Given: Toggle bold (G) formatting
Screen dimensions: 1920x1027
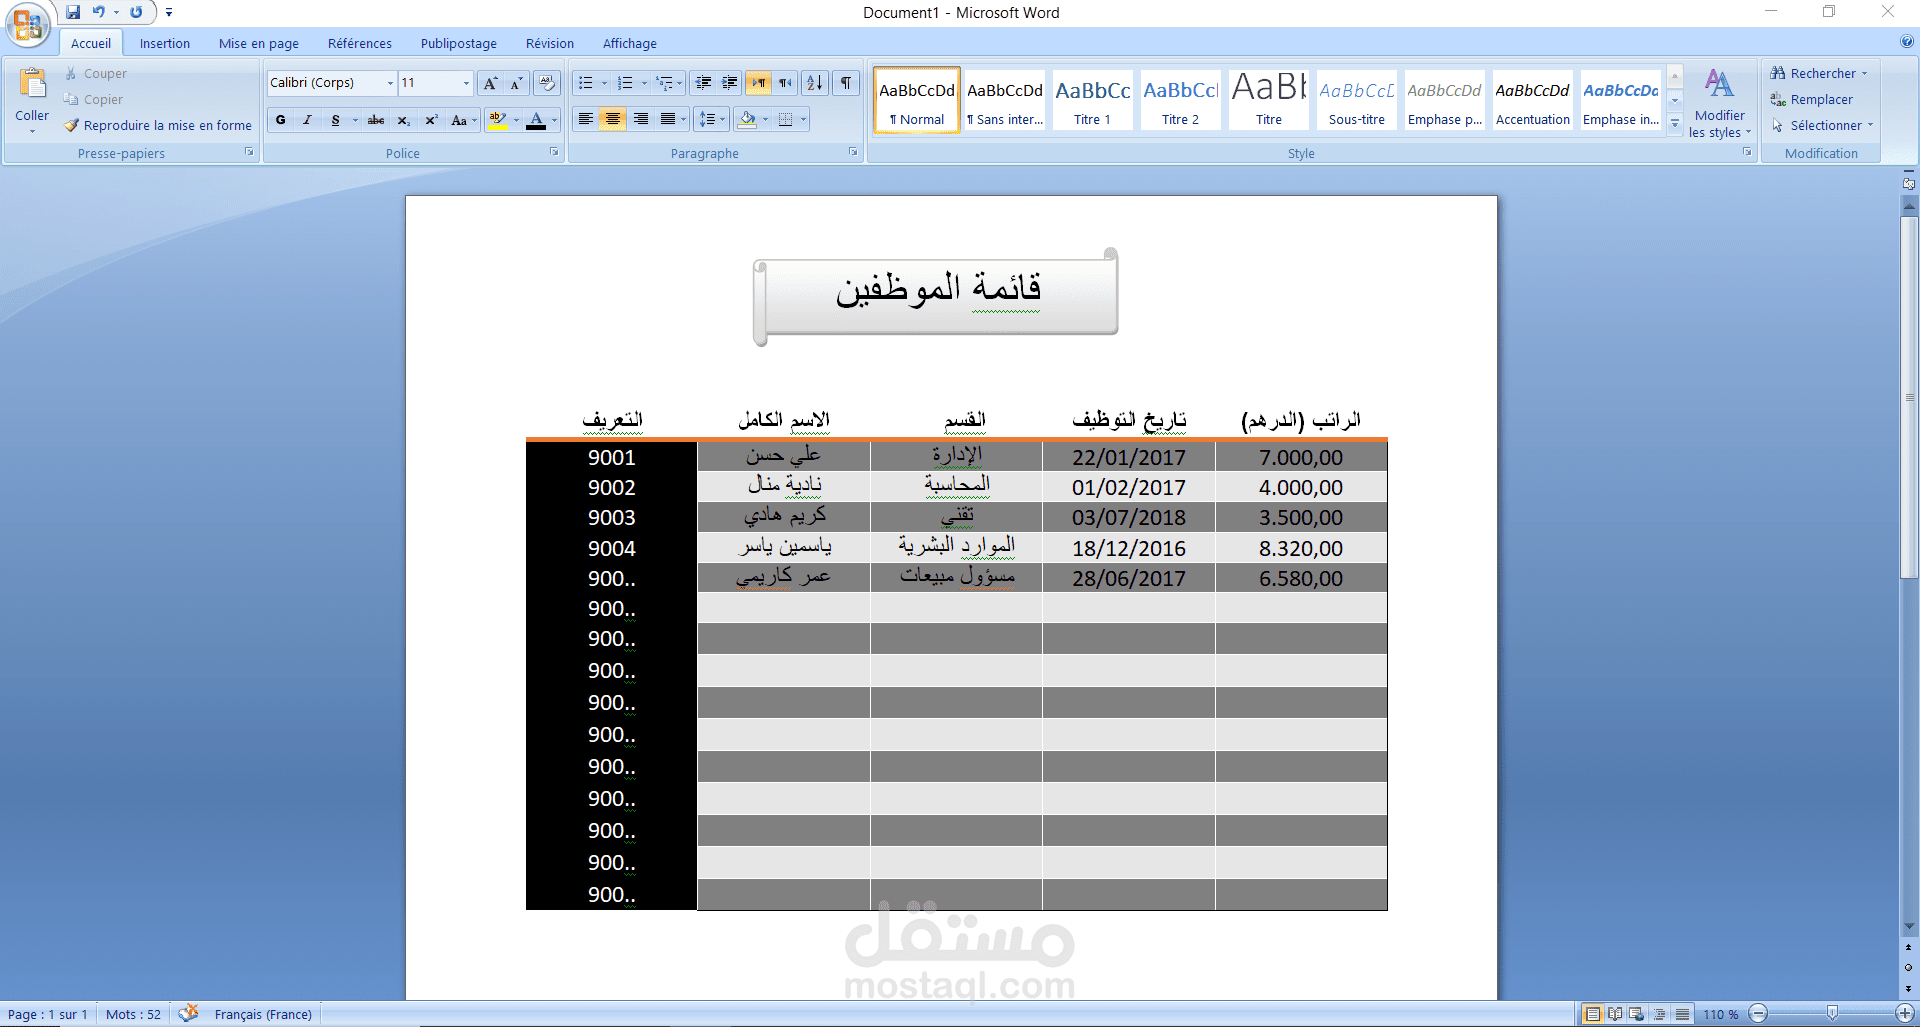Looking at the screenshot, I should (280, 120).
